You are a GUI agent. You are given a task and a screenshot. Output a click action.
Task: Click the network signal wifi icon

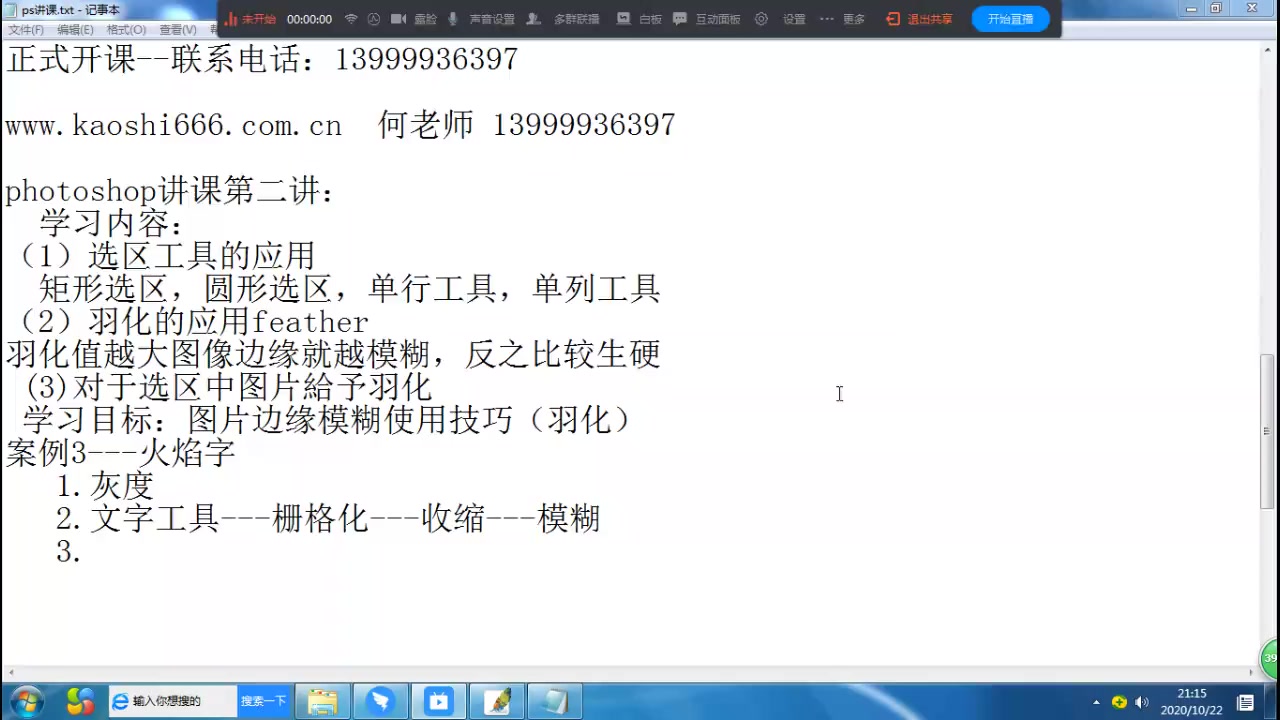[x=351, y=19]
